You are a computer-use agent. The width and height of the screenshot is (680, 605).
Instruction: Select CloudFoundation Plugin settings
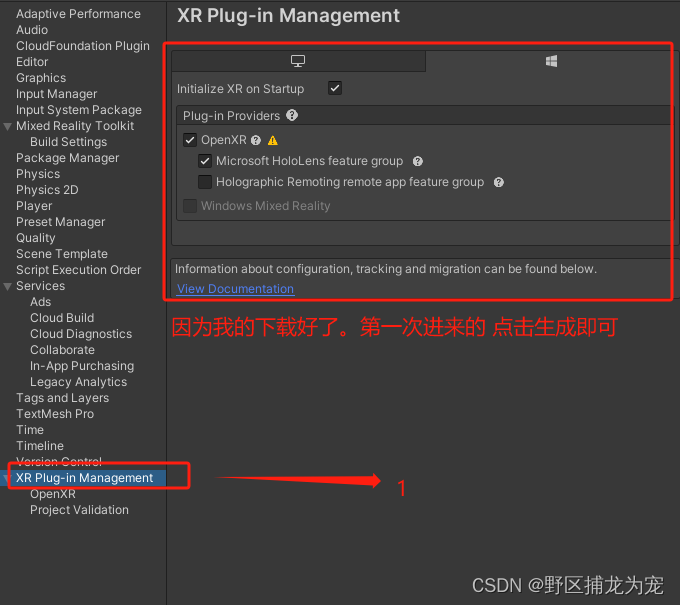[x=83, y=46]
